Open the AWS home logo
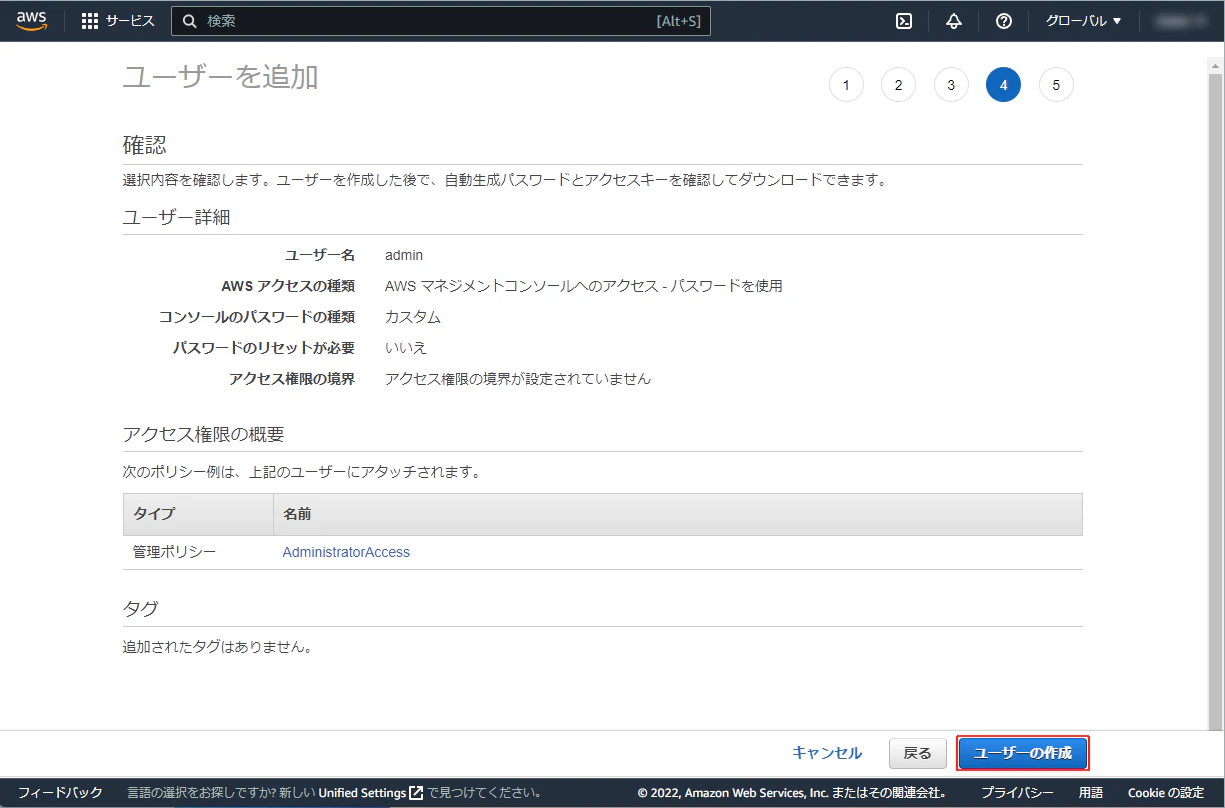Image resolution: width=1225 pixels, height=808 pixels. pos(31,21)
